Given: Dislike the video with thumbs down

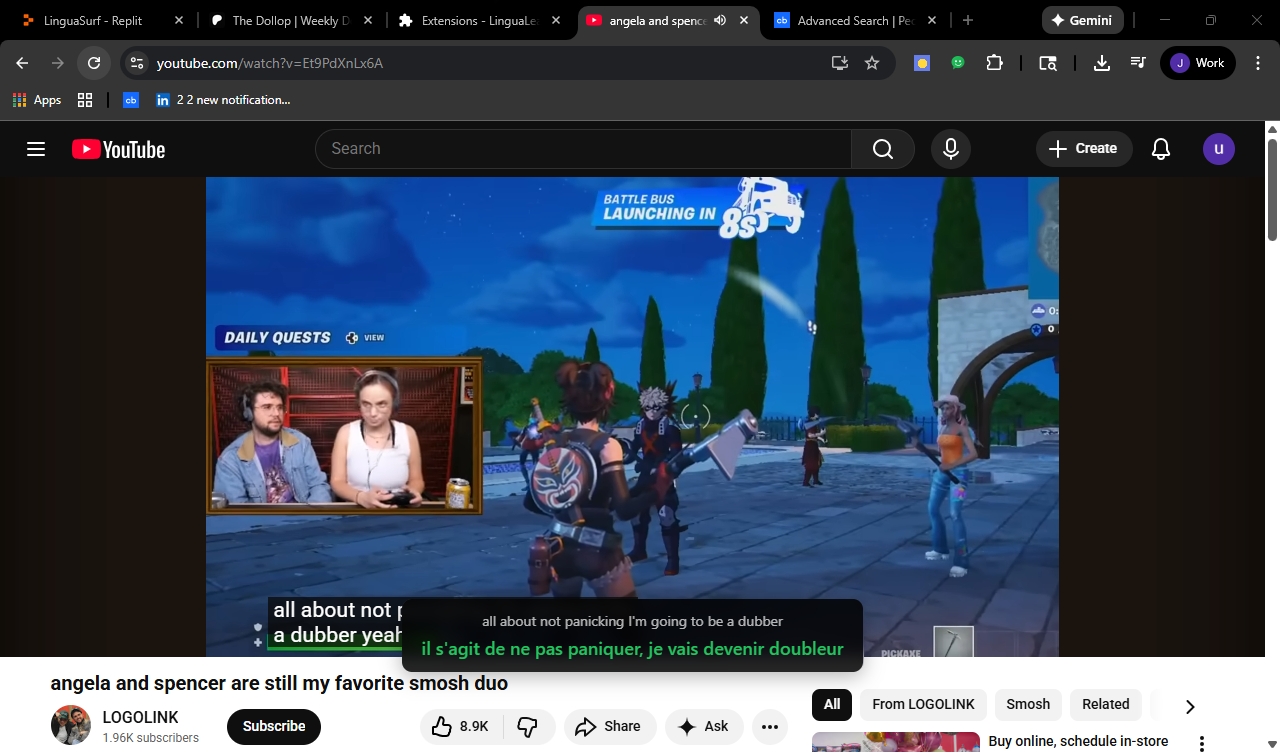Looking at the screenshot, I should pyautogui.click(x=528, y=727).
